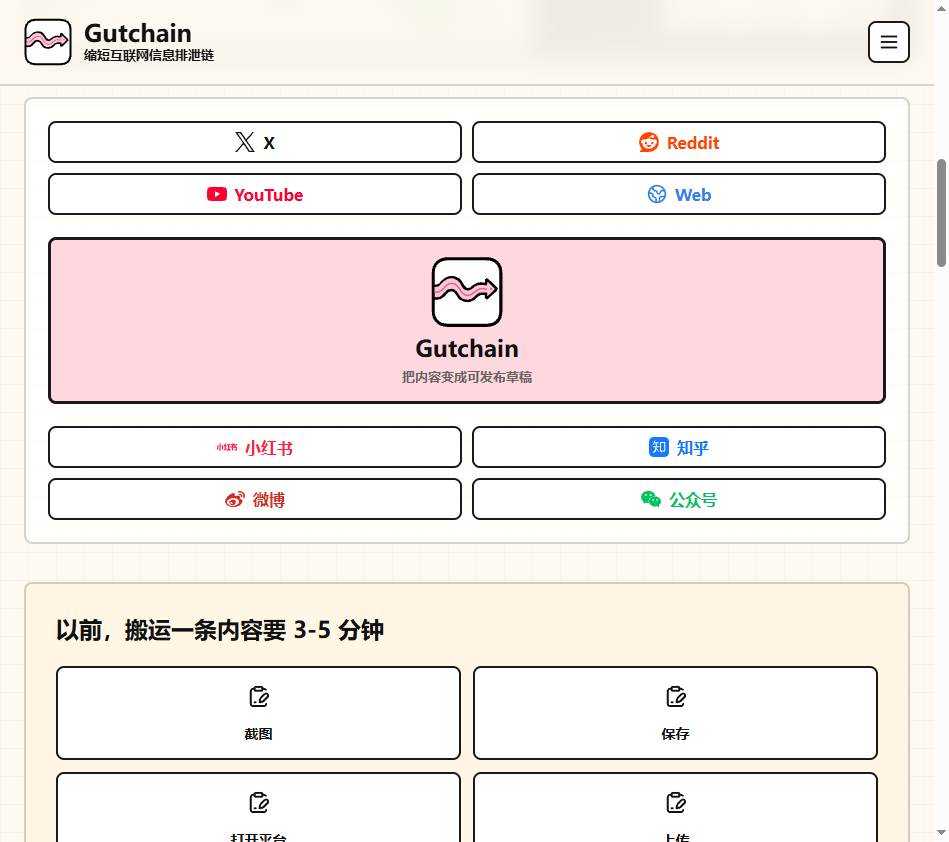Open the hamburger menu in header
Screen dimensions: 949x842
click(888, 42)
